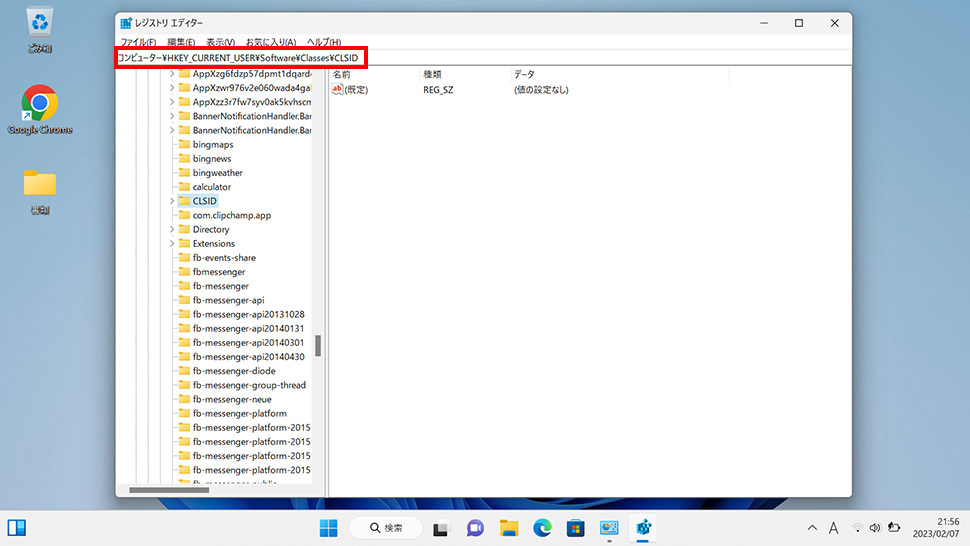Select the fb-messenger-api20140430 key
Image resolution: width=970 pixels, height=546 pixels.
249,357
